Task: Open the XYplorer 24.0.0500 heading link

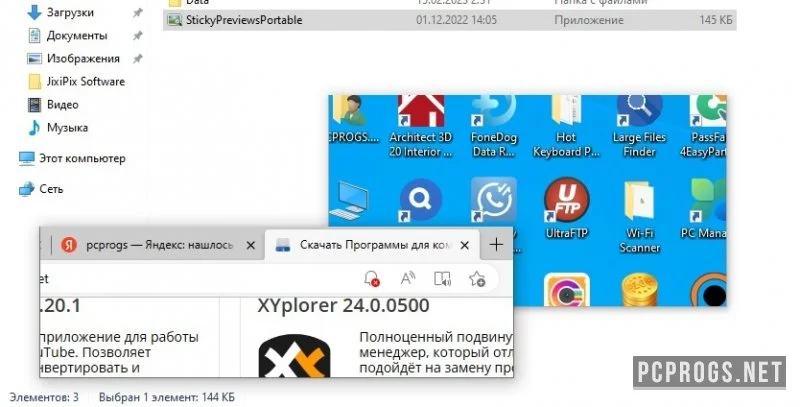Action: click(343, 306)
